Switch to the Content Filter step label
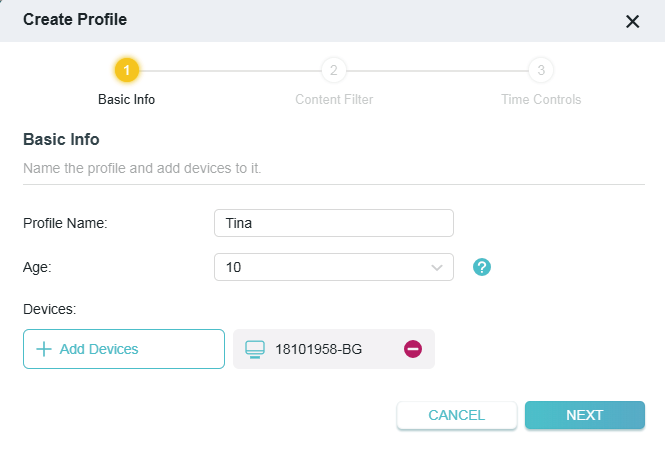Viewport: 665px width, 457px height. click(x=334, y=100)
